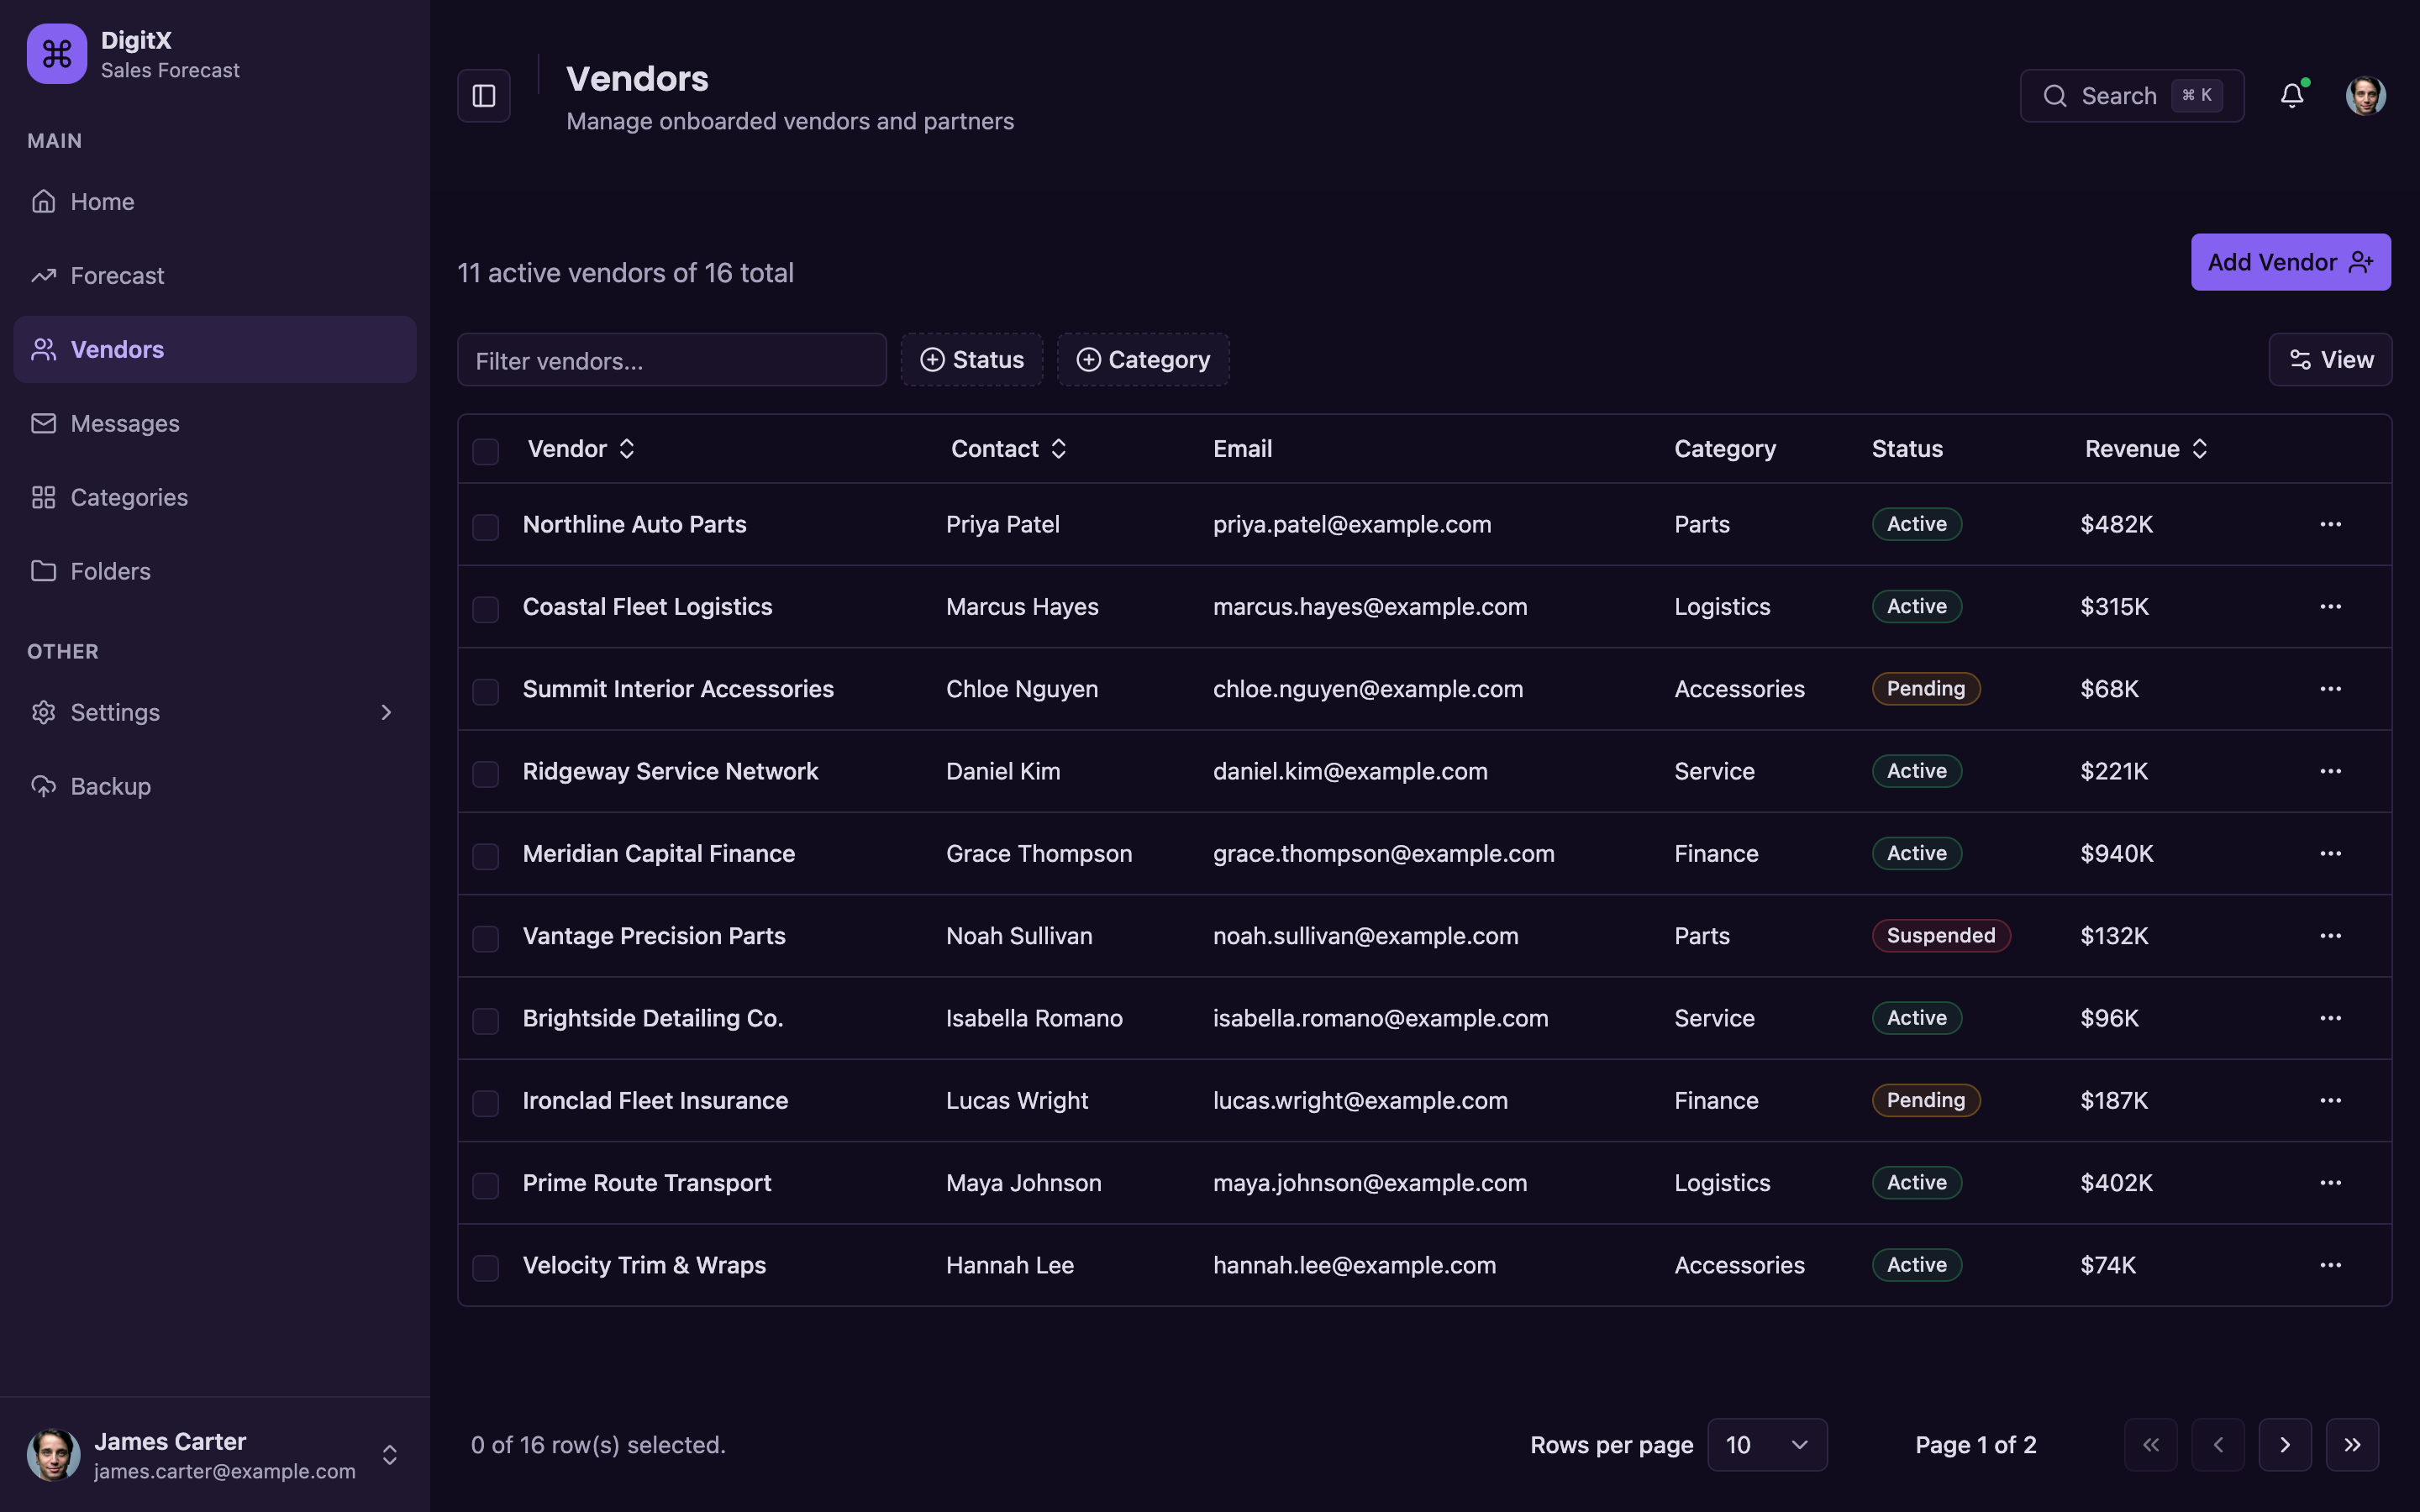Sort by the Vendor column header
This screenshot has height=1512, width=2420.
coord(582,449)
